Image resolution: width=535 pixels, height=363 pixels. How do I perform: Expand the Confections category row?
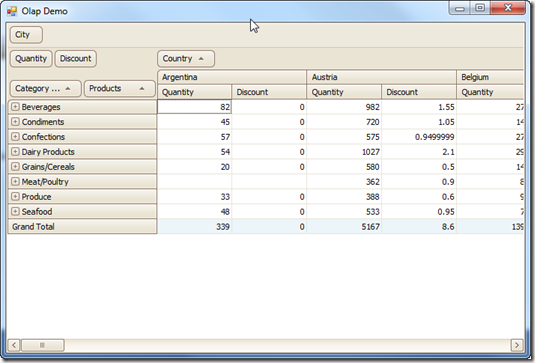(x=15, y=137)
